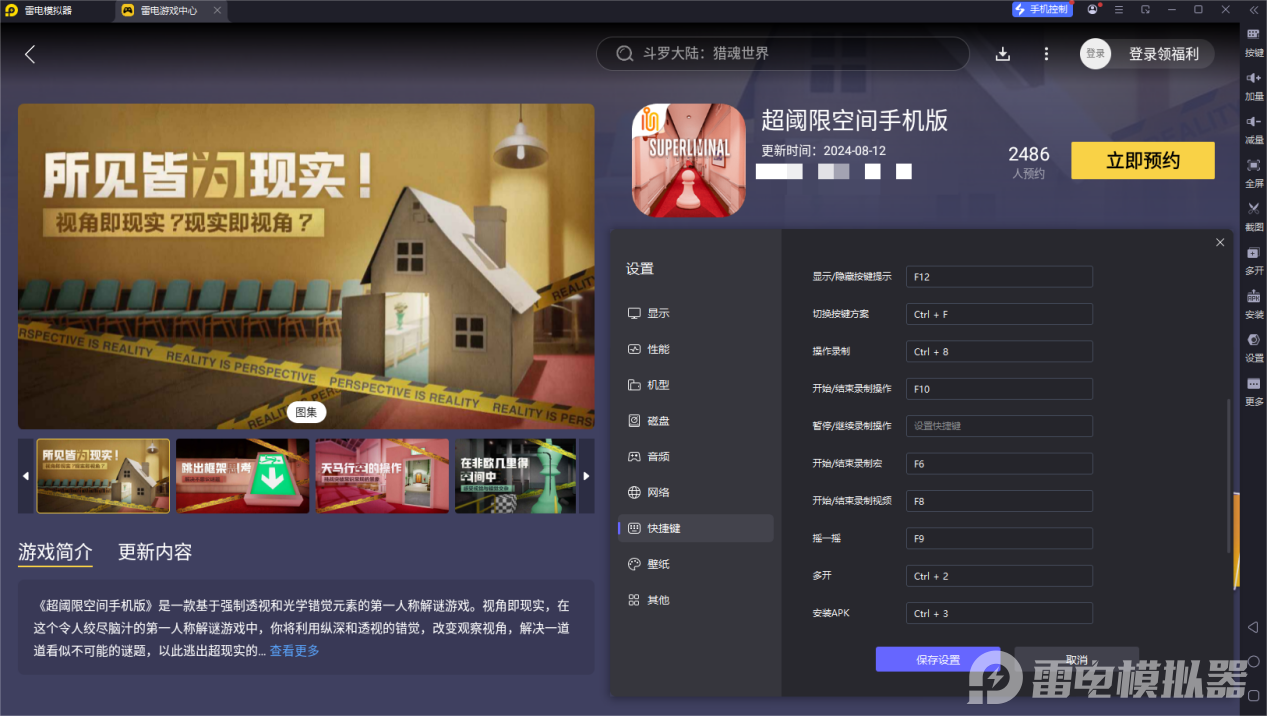Click 手机控制 button in title bar
1267x716 pixels.
[x=1042, y=9]
